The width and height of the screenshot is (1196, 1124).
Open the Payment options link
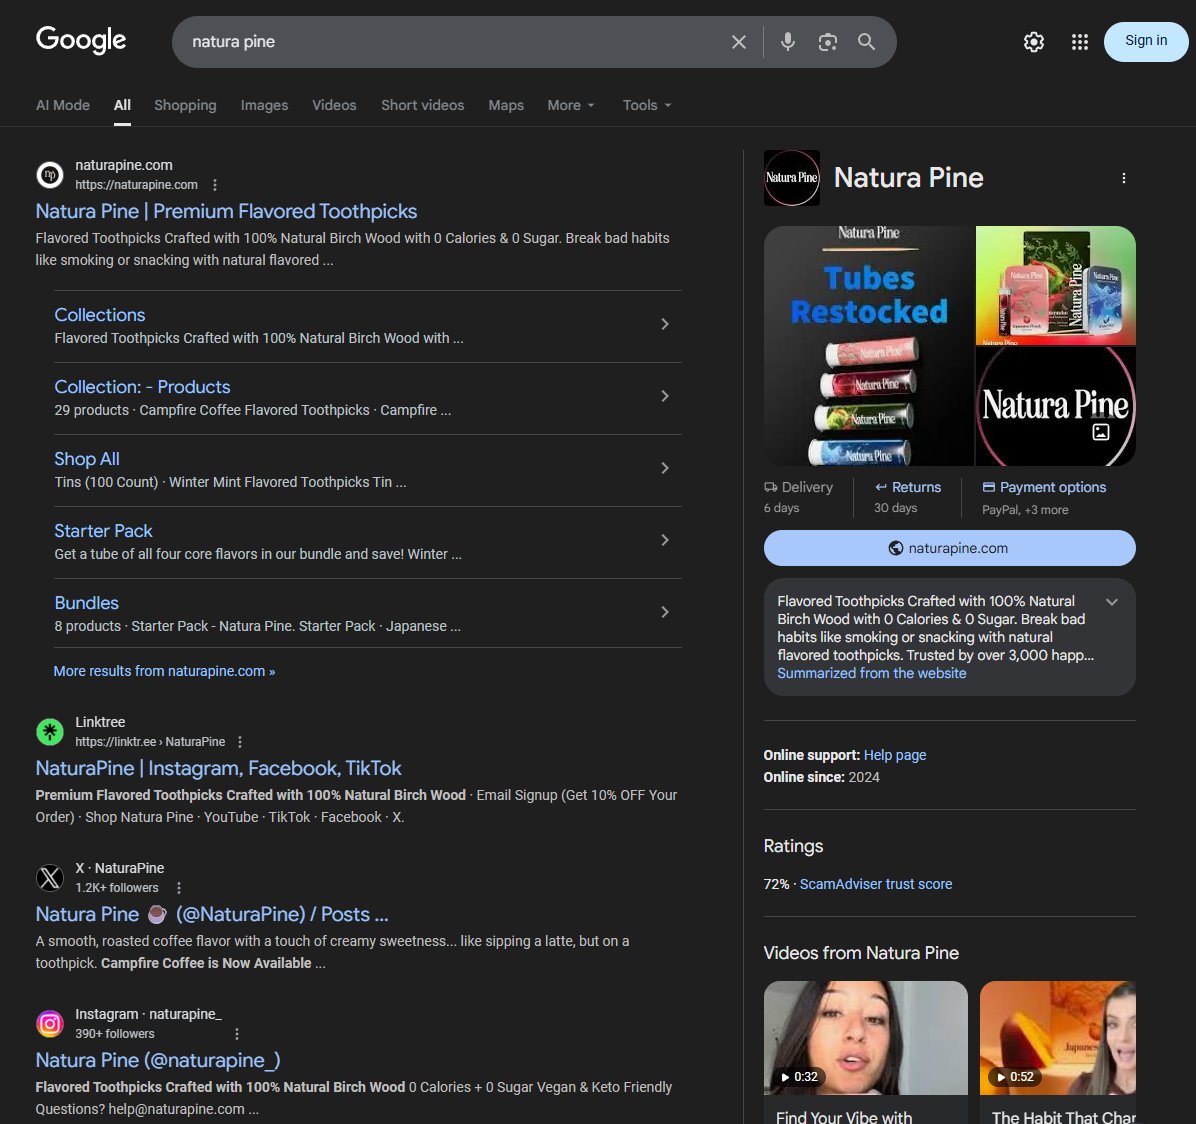click(1053, 487)
